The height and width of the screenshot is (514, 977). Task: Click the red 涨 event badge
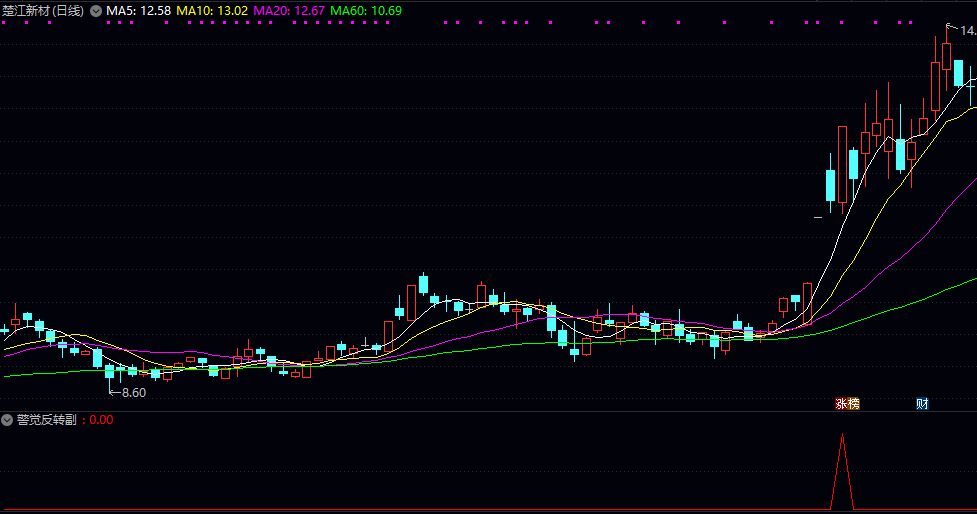pos(842,404)
